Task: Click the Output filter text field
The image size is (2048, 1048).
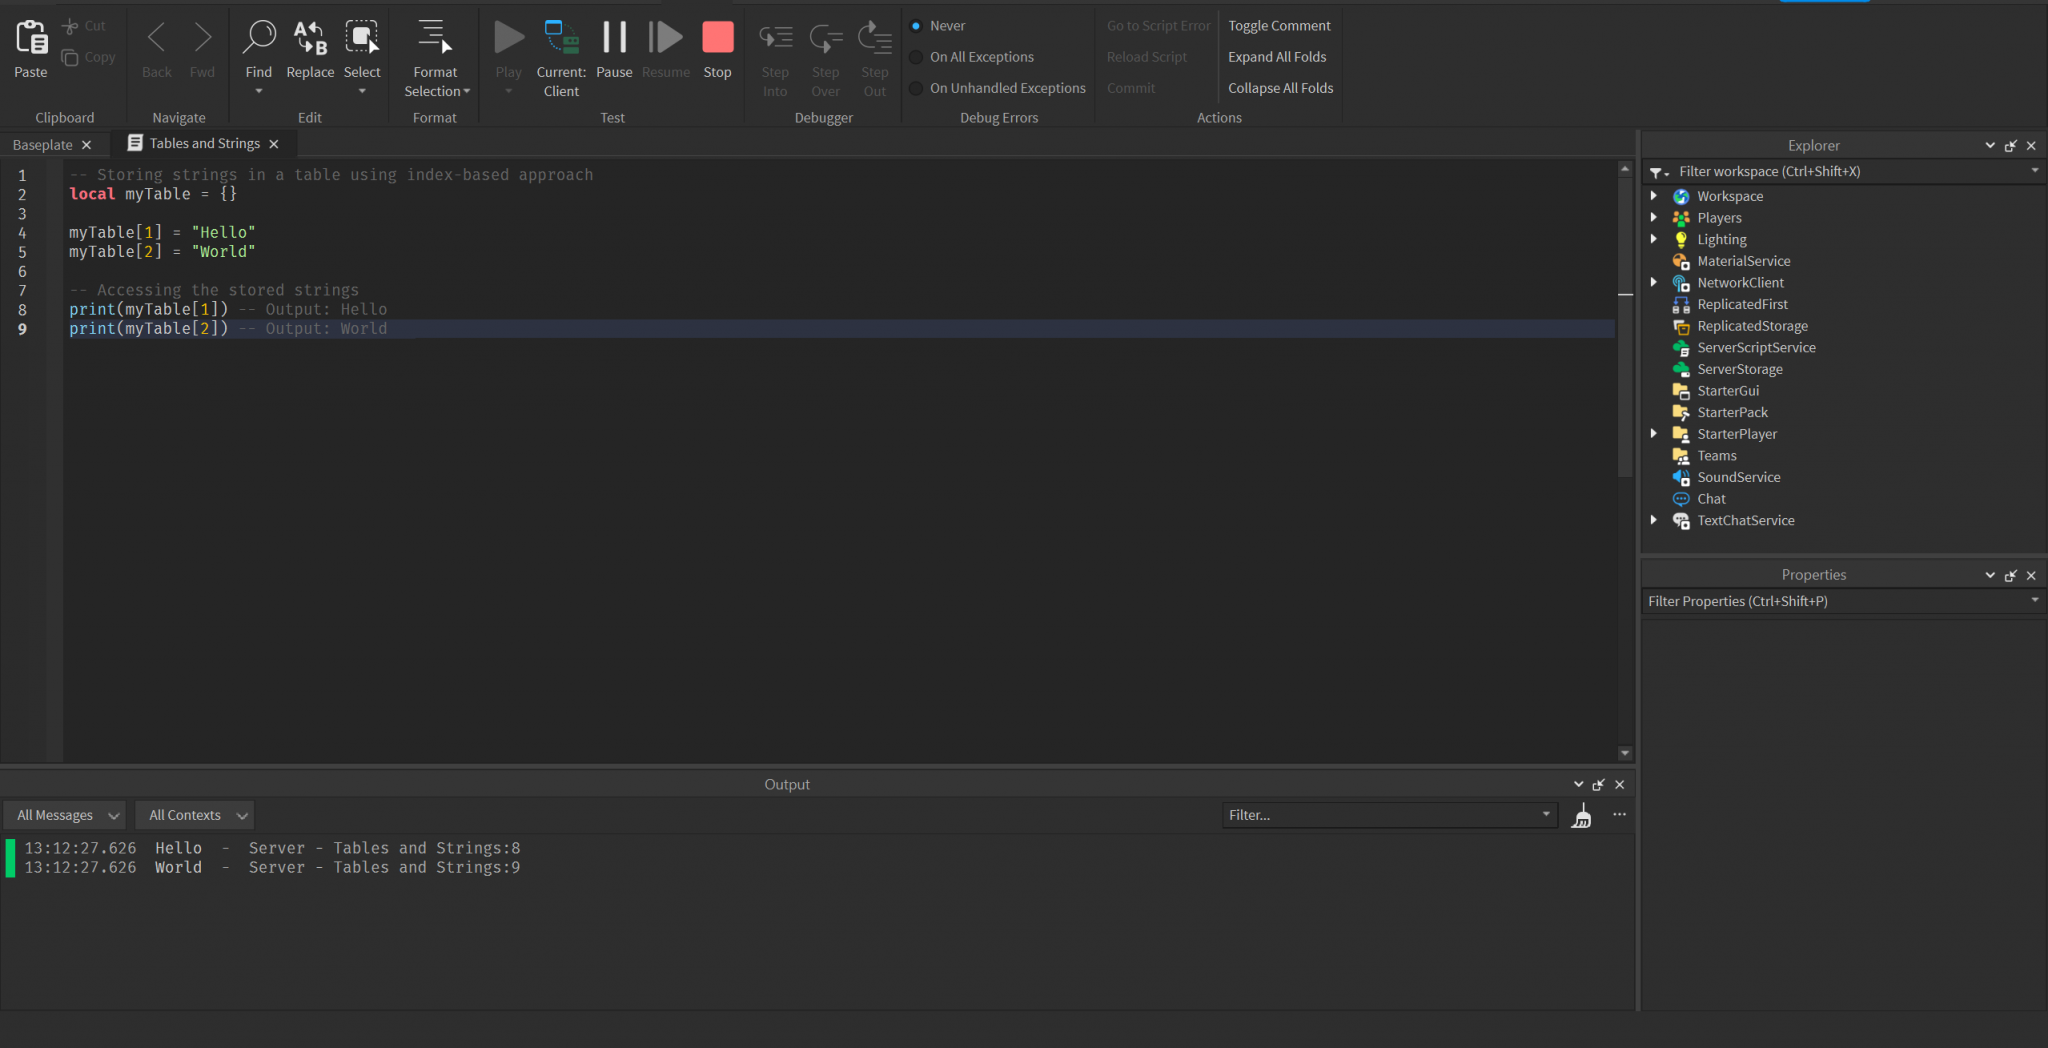Action: pos(1380,815)
